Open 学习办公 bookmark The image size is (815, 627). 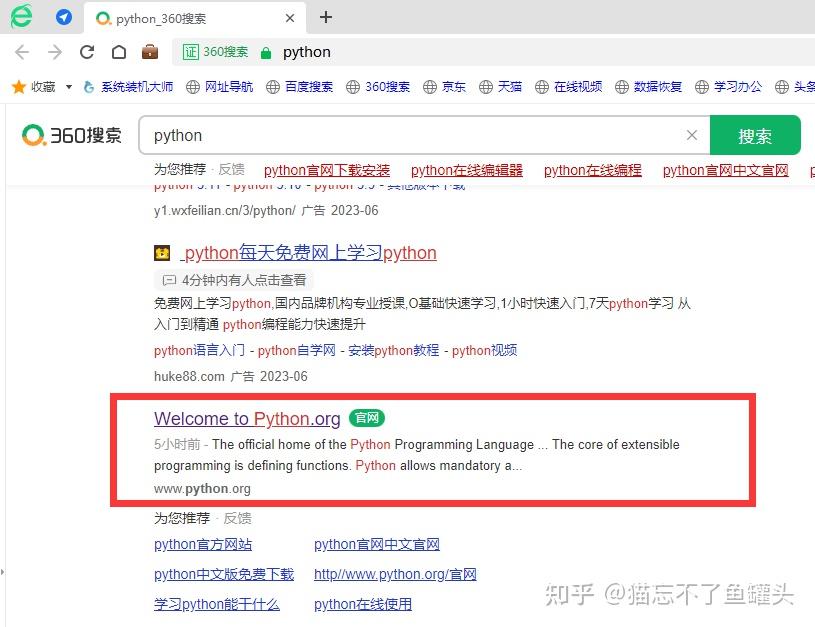click(x=728, y=87)
